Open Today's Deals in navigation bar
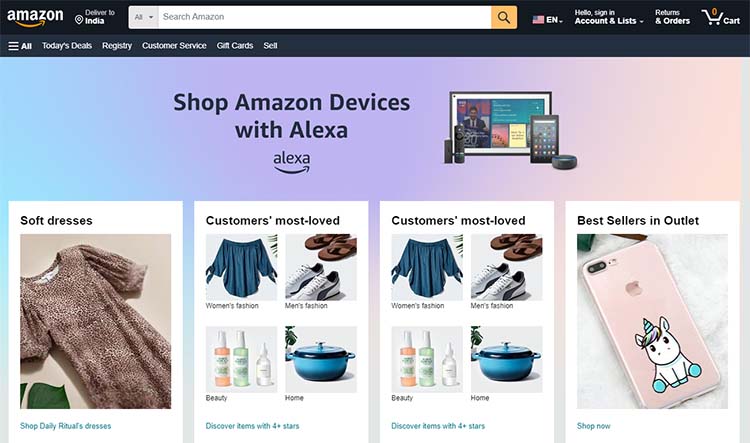Screen dimensions: 750x443 [67, 46]
